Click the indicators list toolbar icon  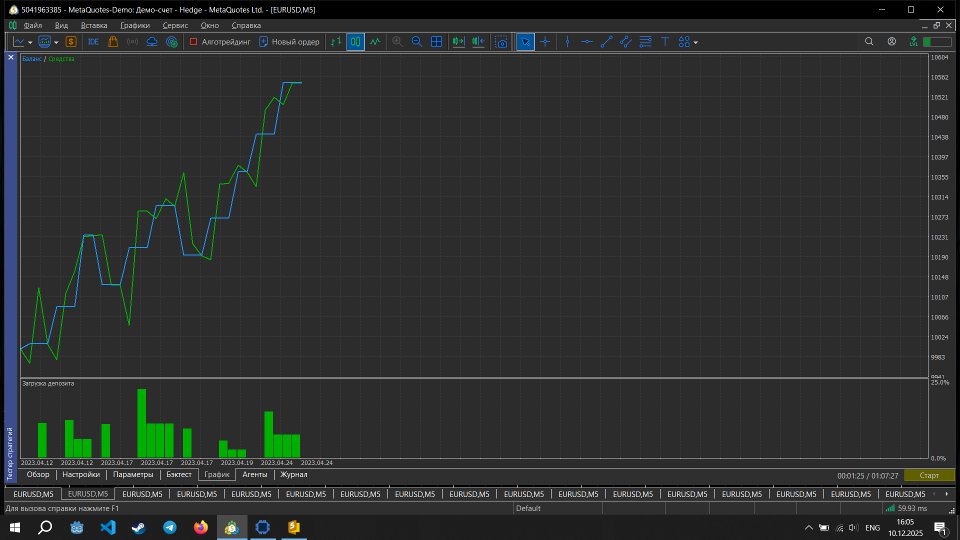tap(44, 42)
